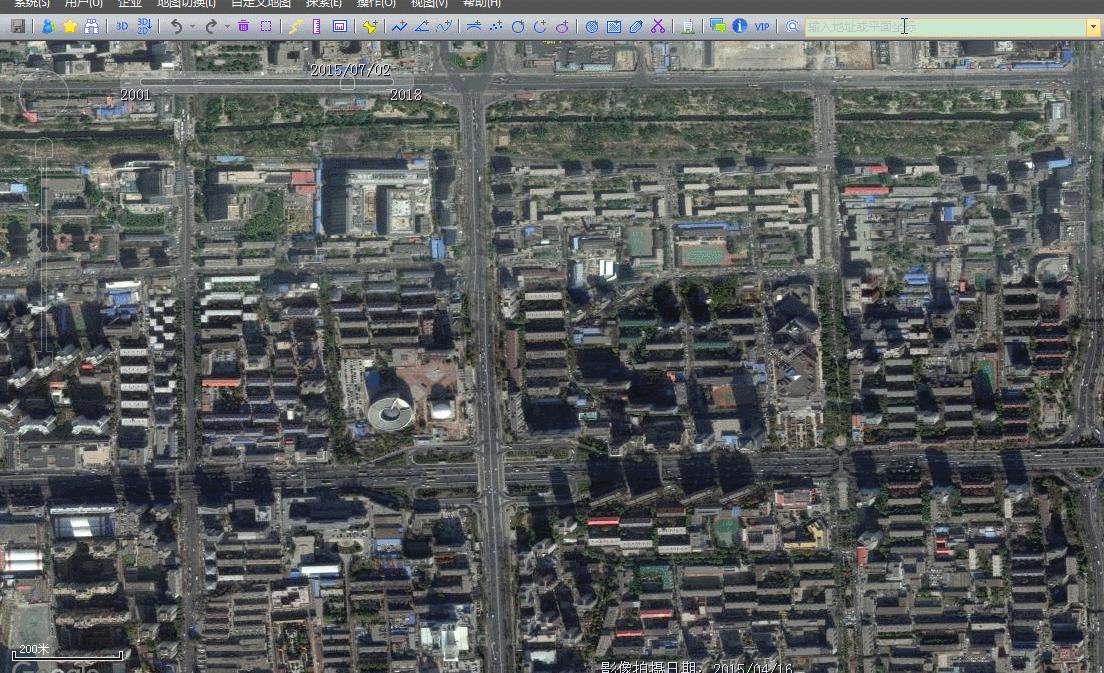Screen dimensions: 1104x673
Task: Switch to 3D view mode
Action: (122, 27)
